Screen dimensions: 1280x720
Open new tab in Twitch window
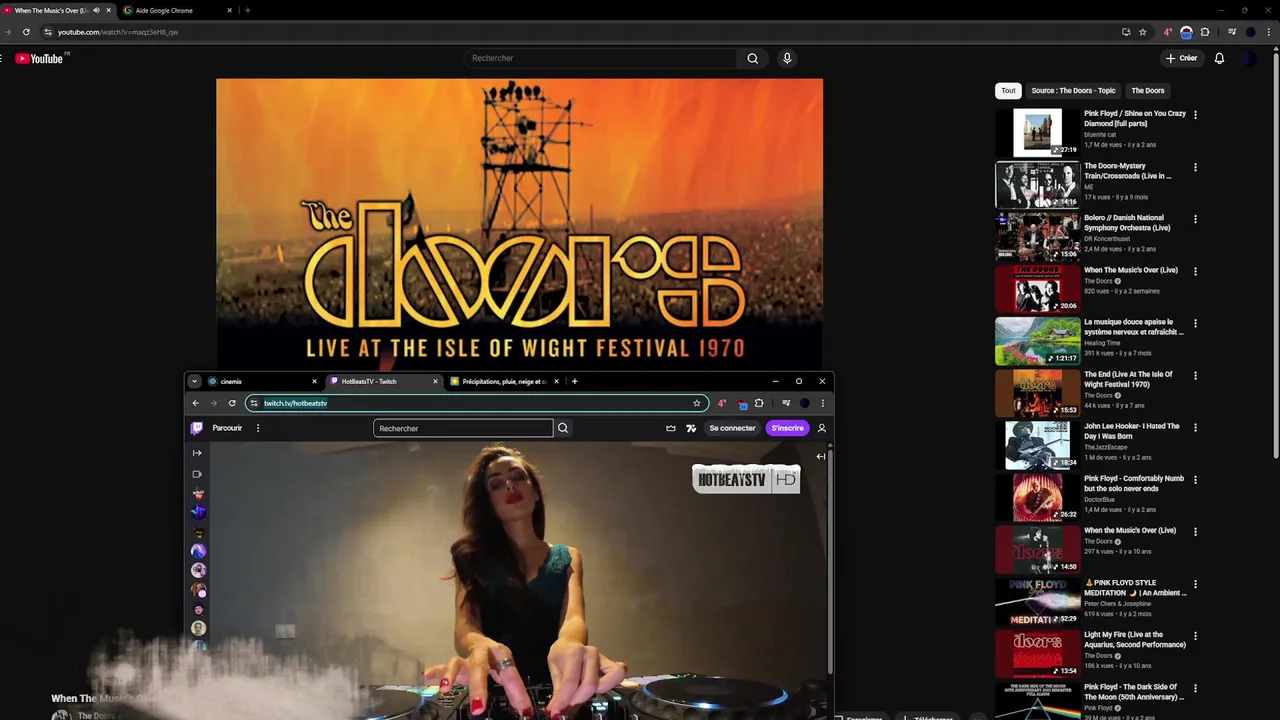[574, 381]
